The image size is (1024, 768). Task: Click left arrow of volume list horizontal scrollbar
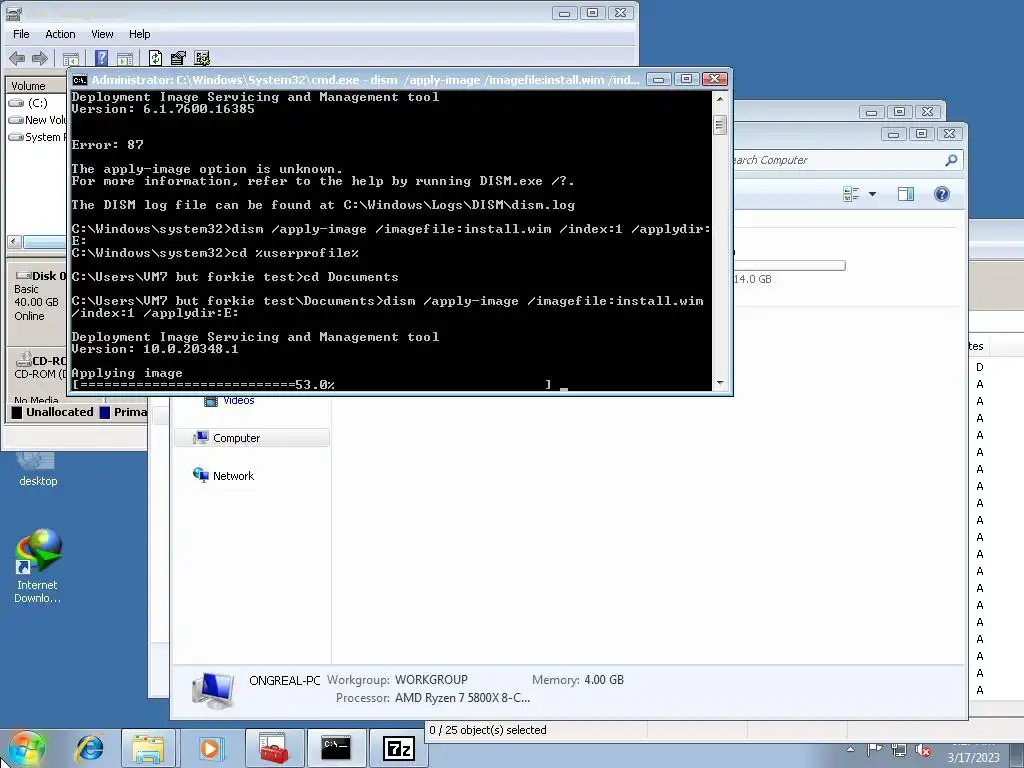[x=14, y=242]
